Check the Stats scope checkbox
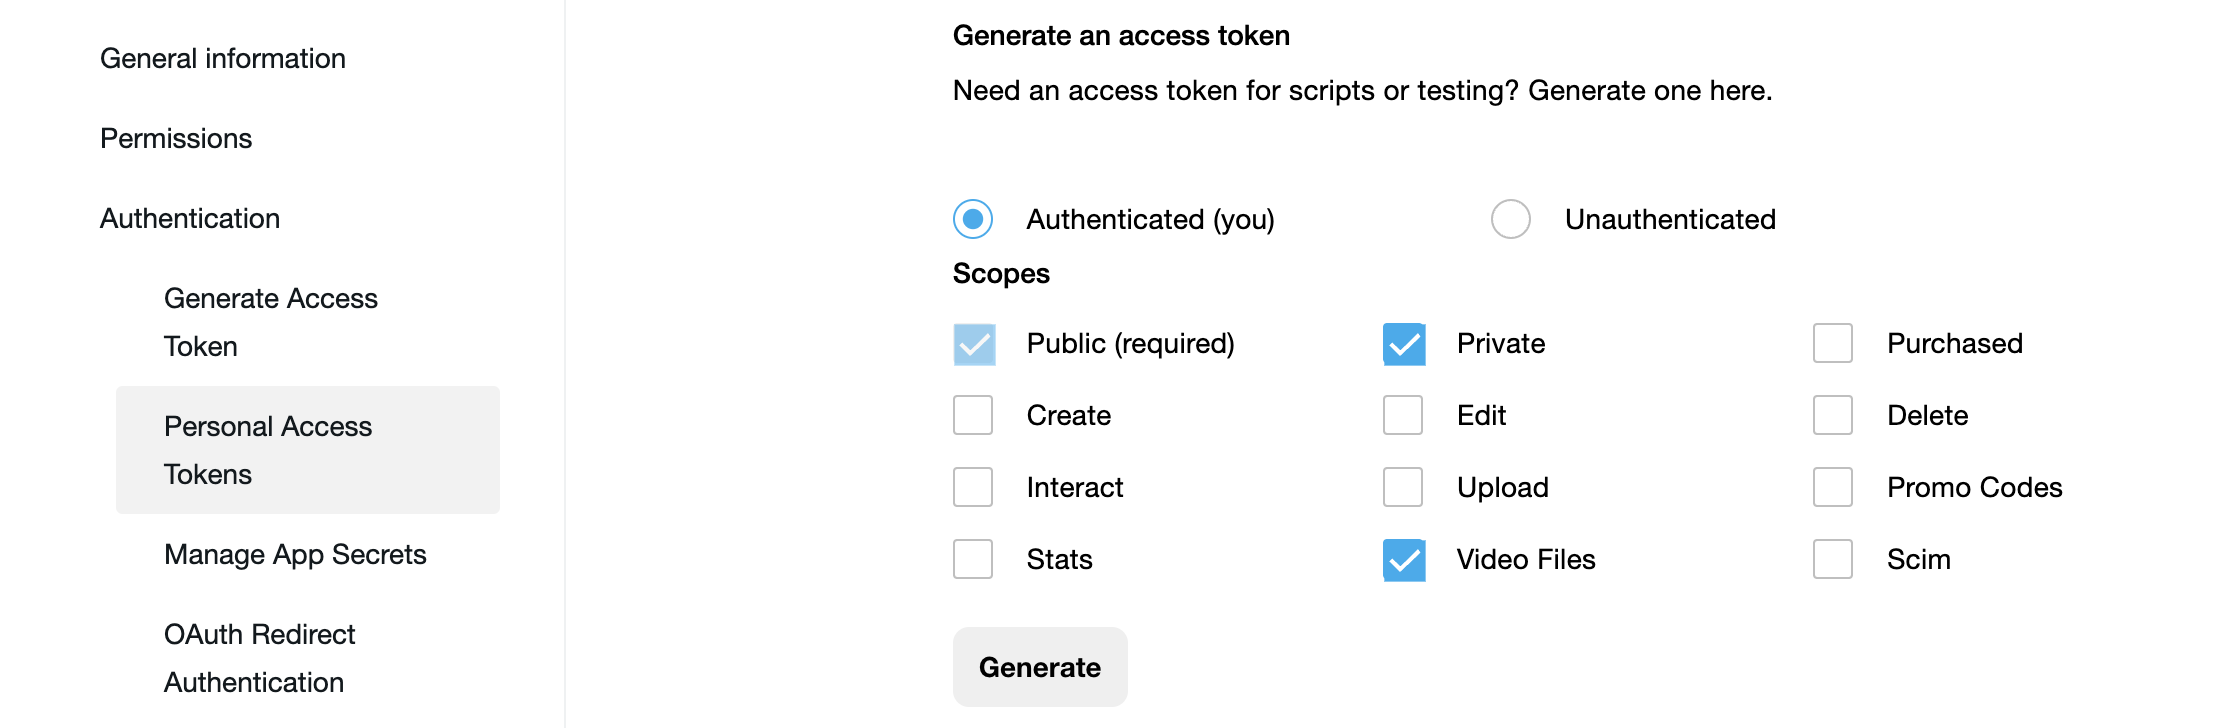 (x=973, y=559)
